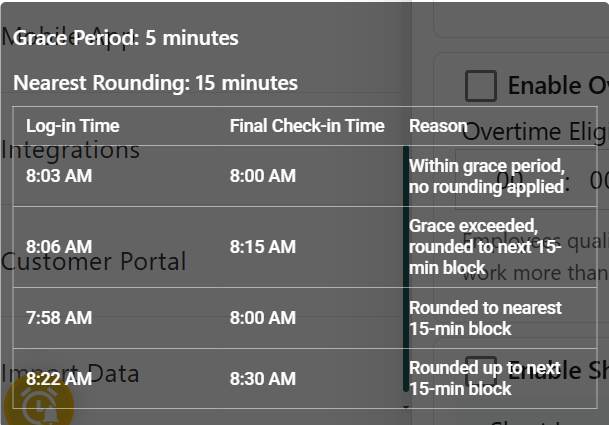Open Integrations in the sidebar
Viewport: 609px width, 425px height.
tap(70, 150)
